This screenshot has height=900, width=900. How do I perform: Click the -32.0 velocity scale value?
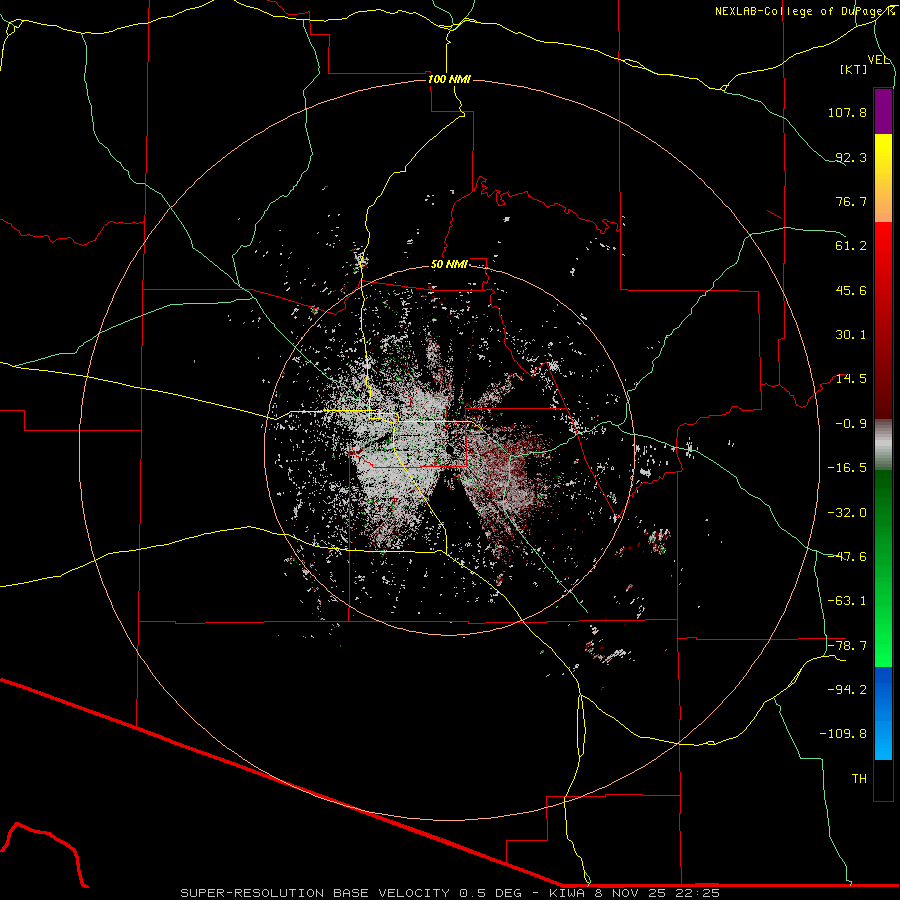847,513
